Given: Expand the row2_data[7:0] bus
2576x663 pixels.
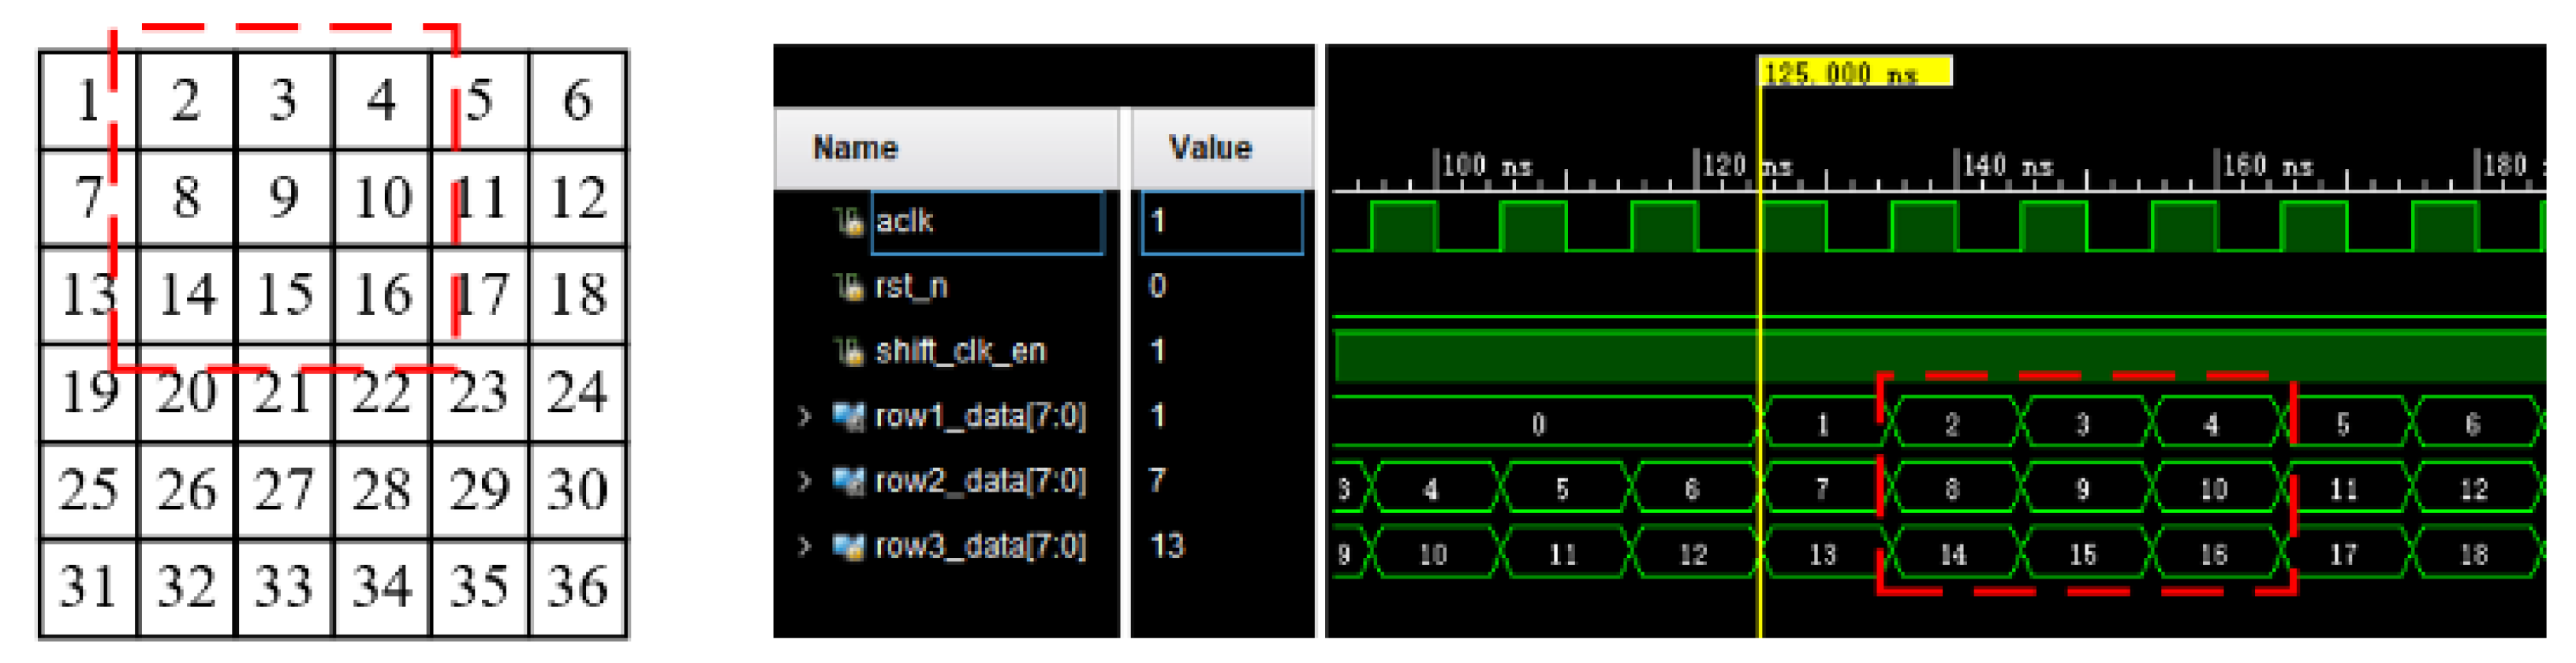Looking at the screenshot, I should point(805,481).
